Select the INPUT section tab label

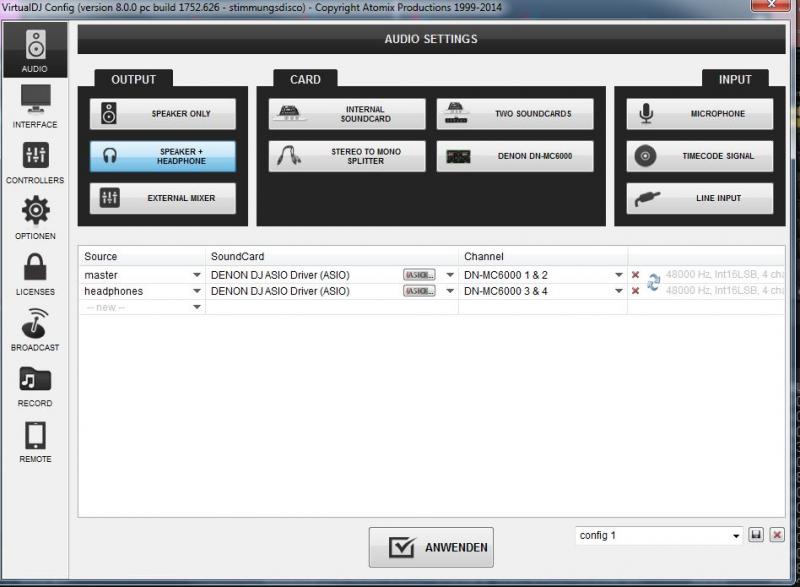[735, 79]
